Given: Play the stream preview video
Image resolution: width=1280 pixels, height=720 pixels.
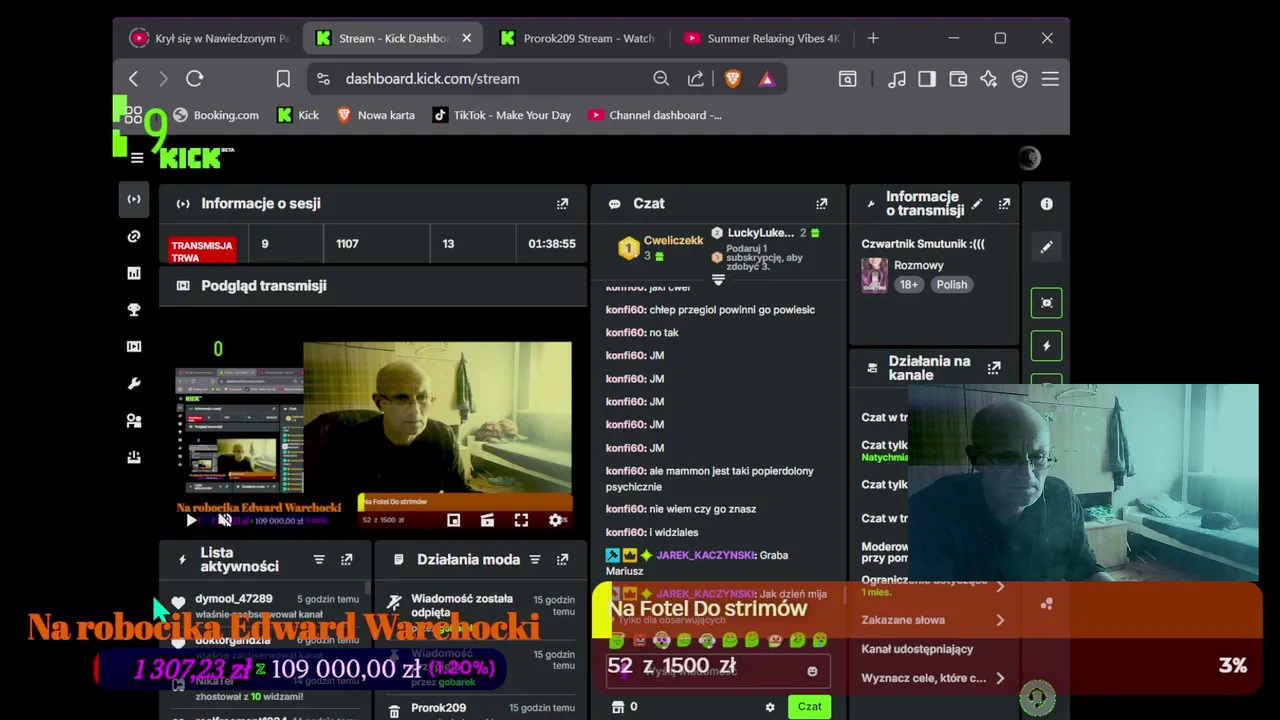Looking at the screenshot, I should click(x=191, y=520).
